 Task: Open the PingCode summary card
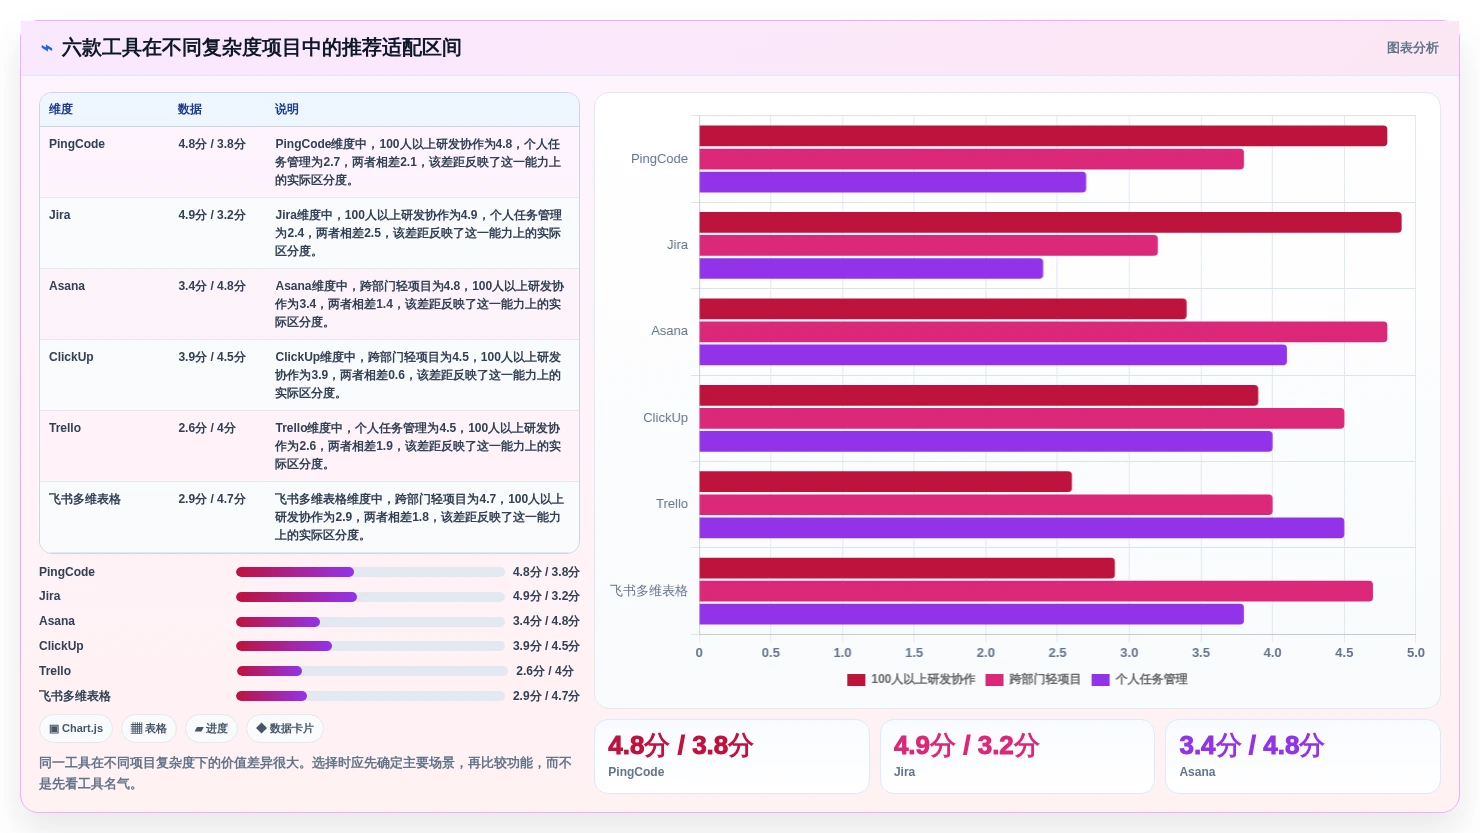(732, 757)
